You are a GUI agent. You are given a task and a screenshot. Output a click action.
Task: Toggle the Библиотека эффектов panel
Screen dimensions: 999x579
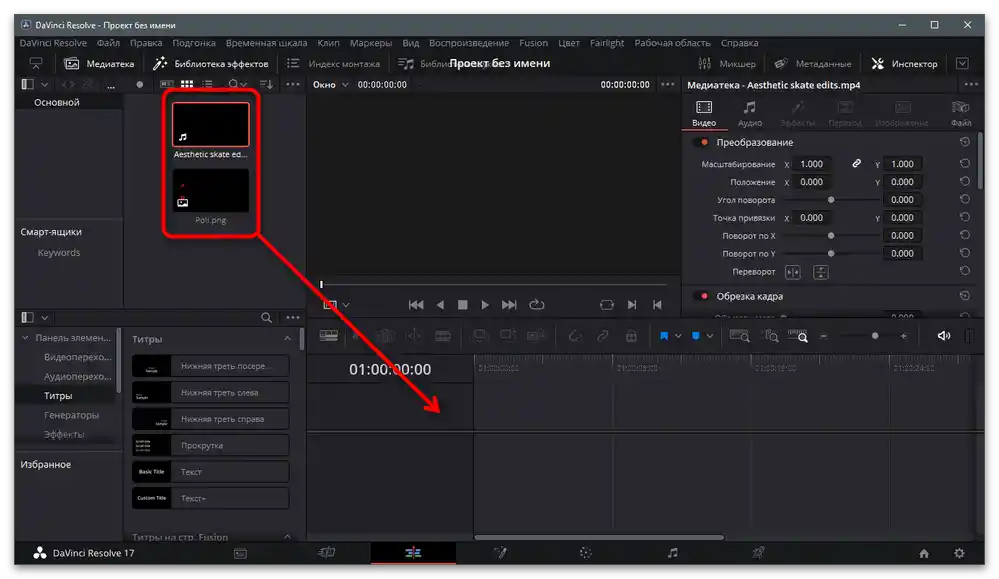click(x=211, y=64)
